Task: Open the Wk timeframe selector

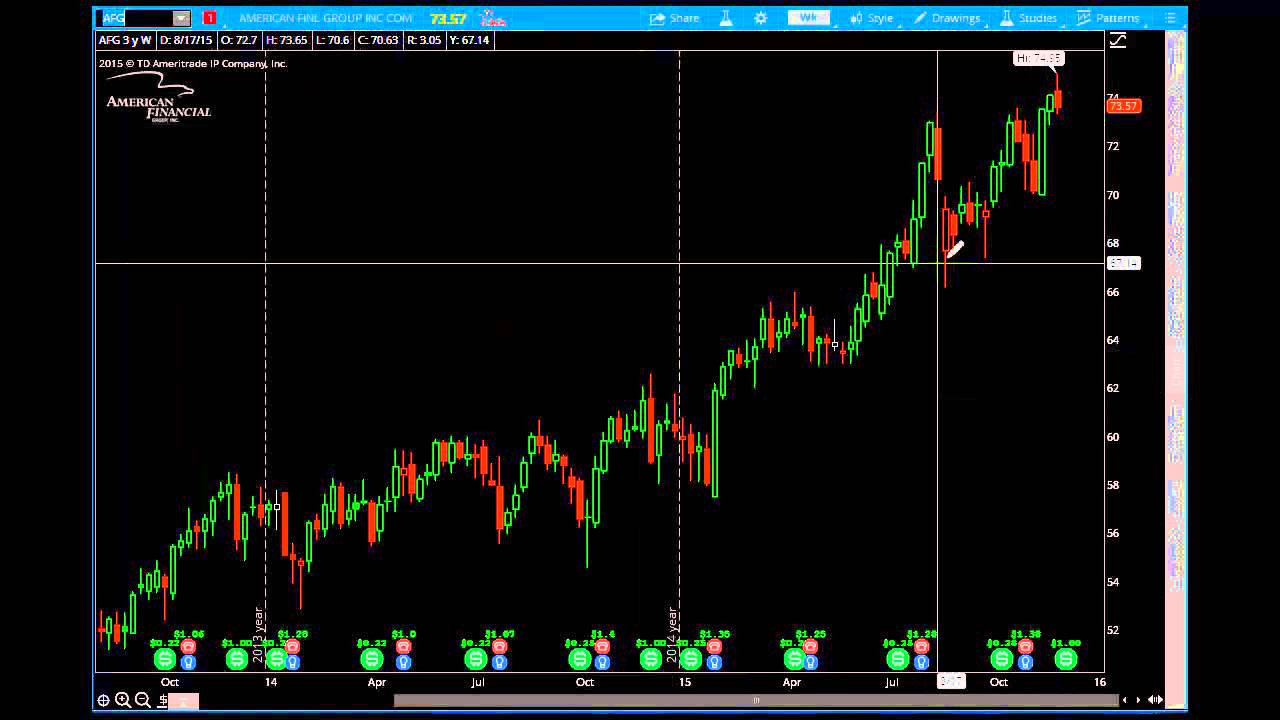Action: click(808, 18)
